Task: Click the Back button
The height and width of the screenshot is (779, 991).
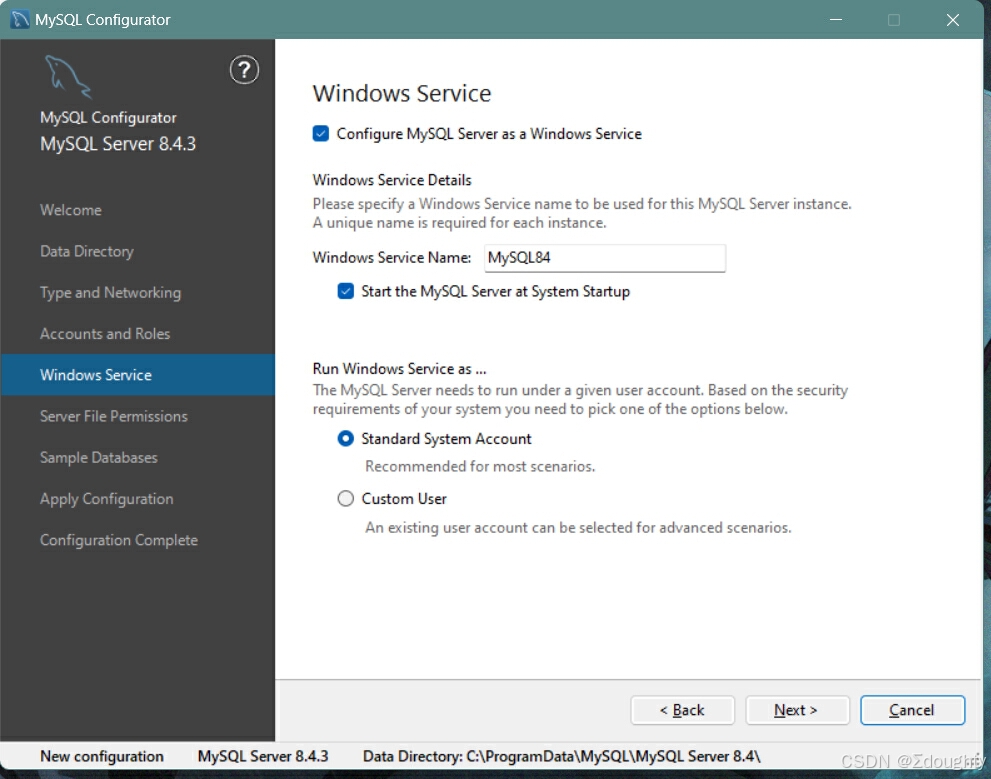Action: 682,710
